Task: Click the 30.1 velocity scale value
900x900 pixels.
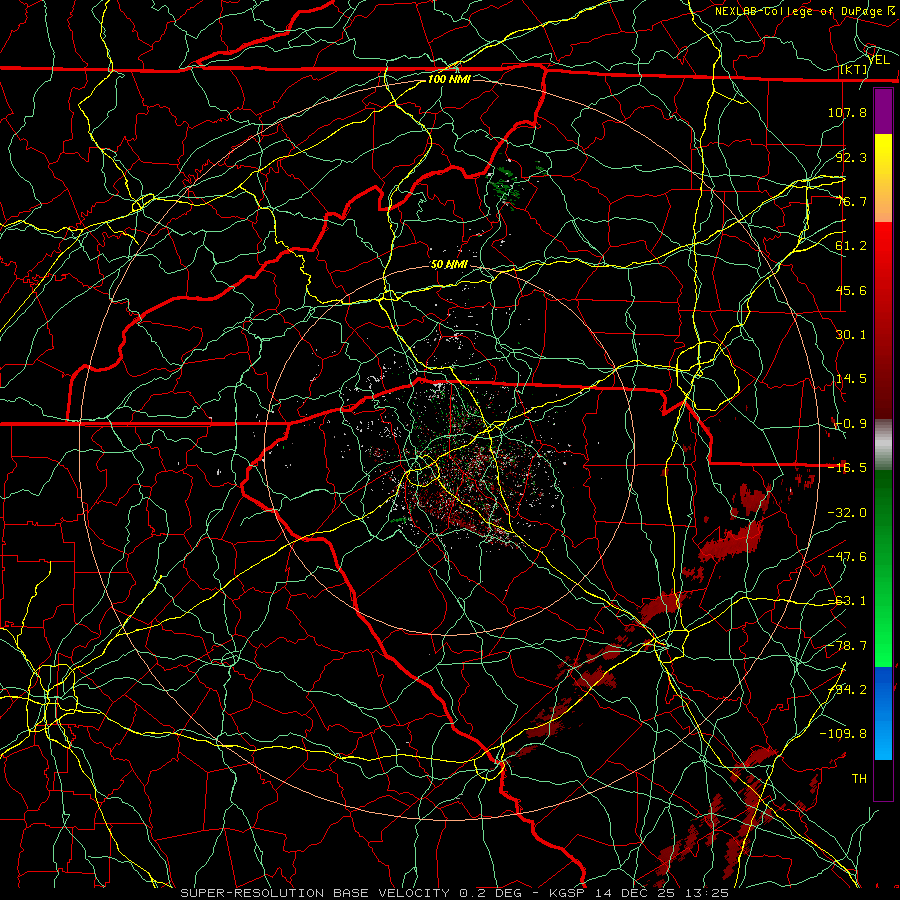Action: pos(851,335)
